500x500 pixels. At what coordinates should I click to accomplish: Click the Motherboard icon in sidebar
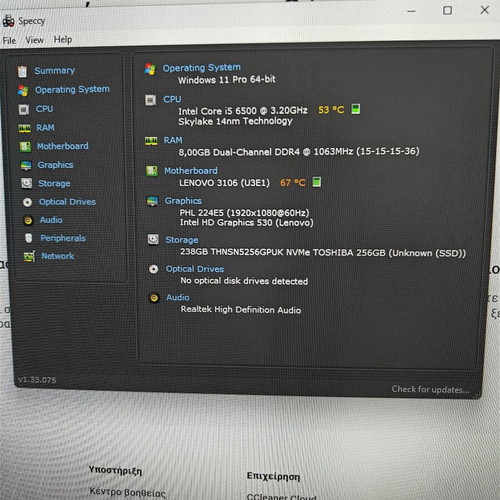coord(25,147)
